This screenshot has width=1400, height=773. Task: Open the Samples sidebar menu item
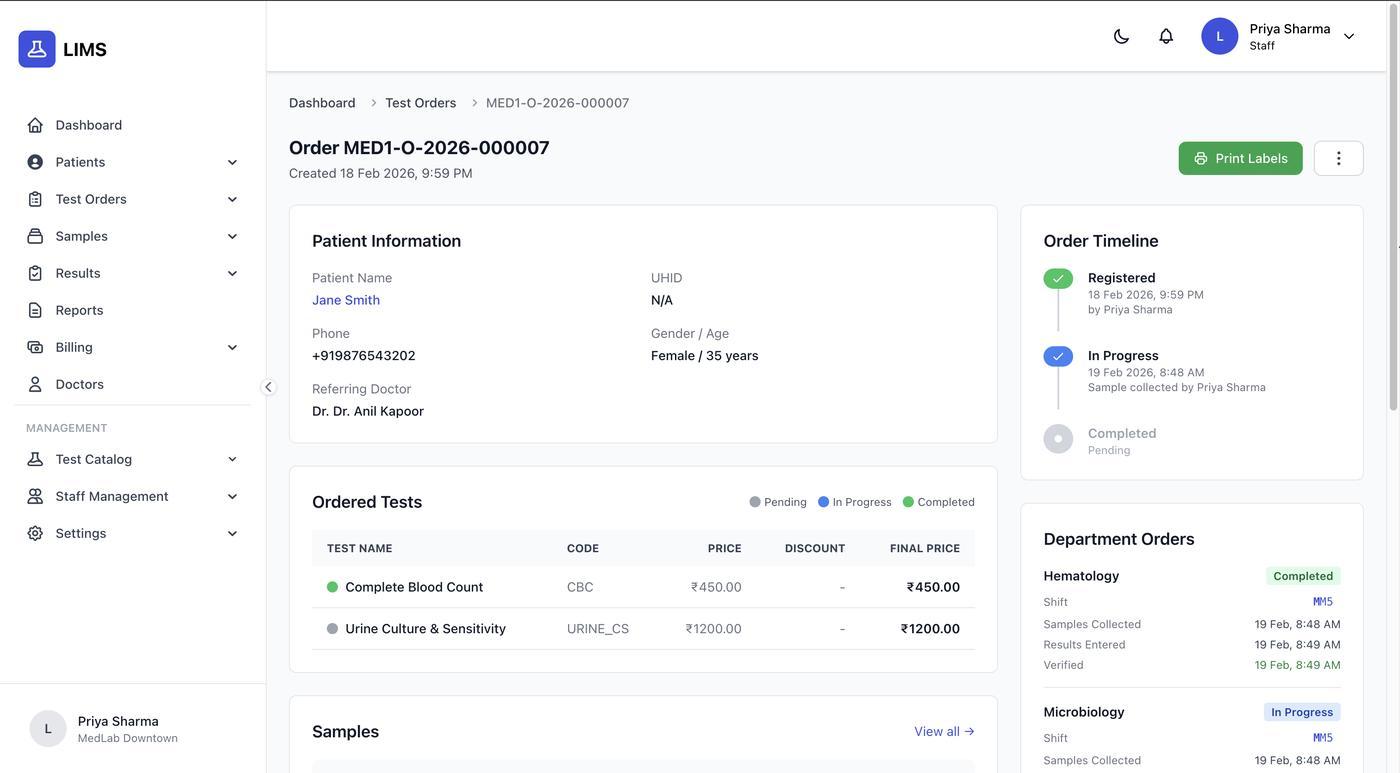pos(82,236)
